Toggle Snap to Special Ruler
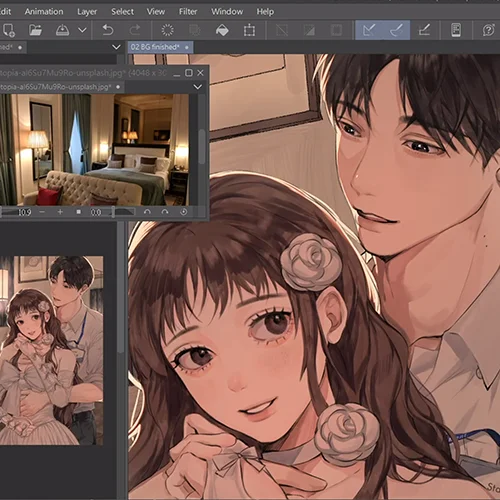The width and height of the screenshot is (500, 500). (x=396, y=30)
